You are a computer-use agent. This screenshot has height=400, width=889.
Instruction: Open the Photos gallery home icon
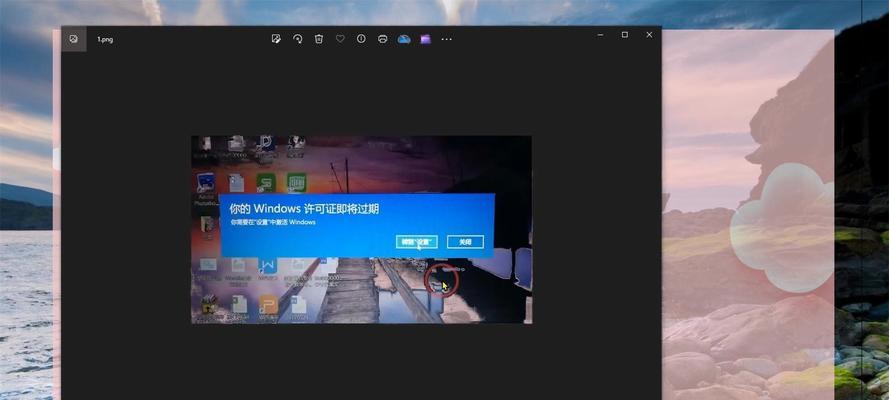(73, 39)
